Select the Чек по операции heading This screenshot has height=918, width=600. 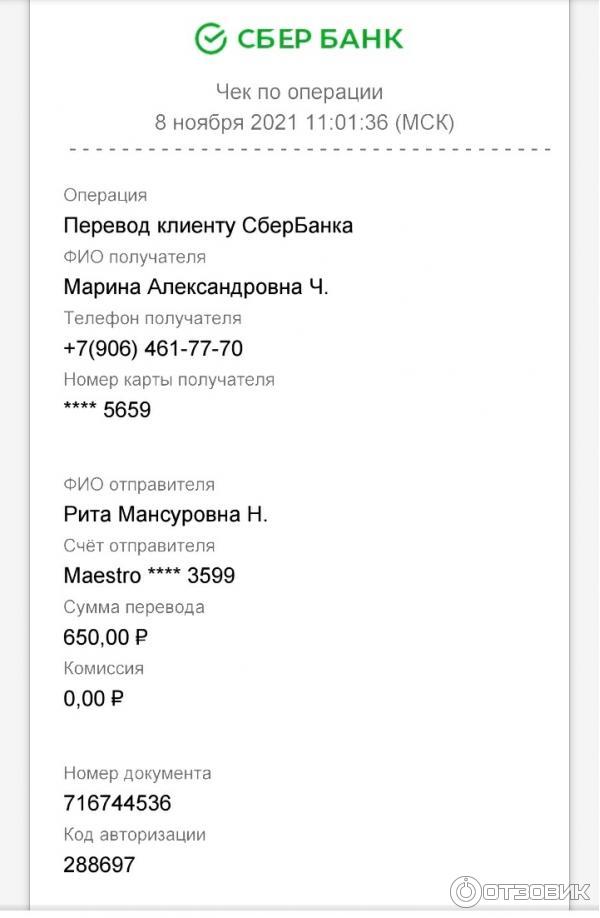click(300, 92)
